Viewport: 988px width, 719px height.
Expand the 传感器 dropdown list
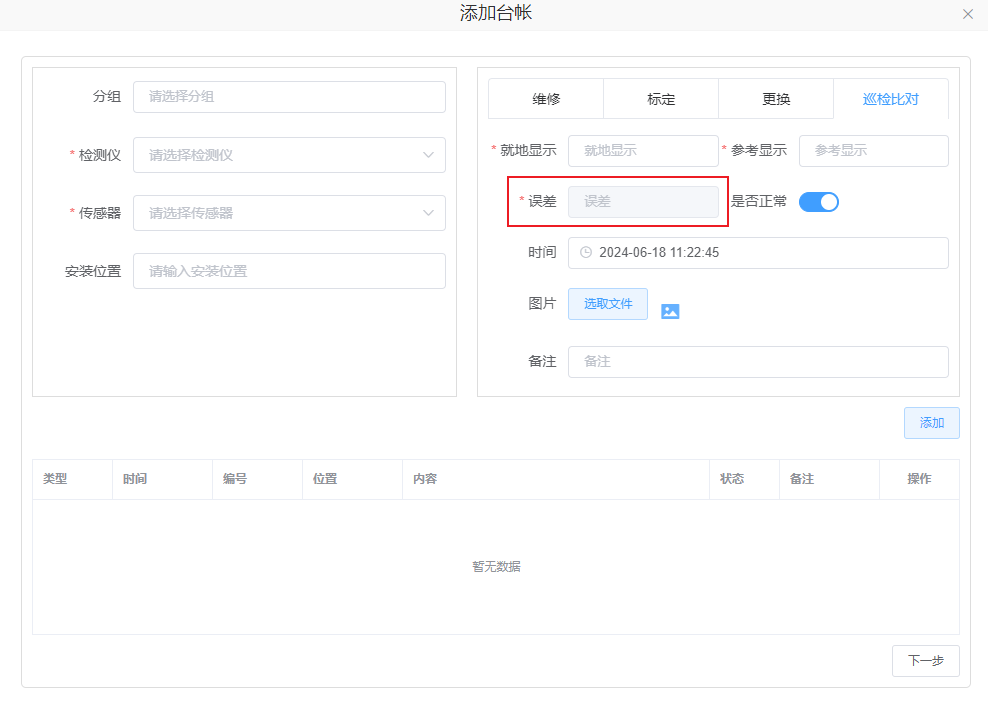289,213
